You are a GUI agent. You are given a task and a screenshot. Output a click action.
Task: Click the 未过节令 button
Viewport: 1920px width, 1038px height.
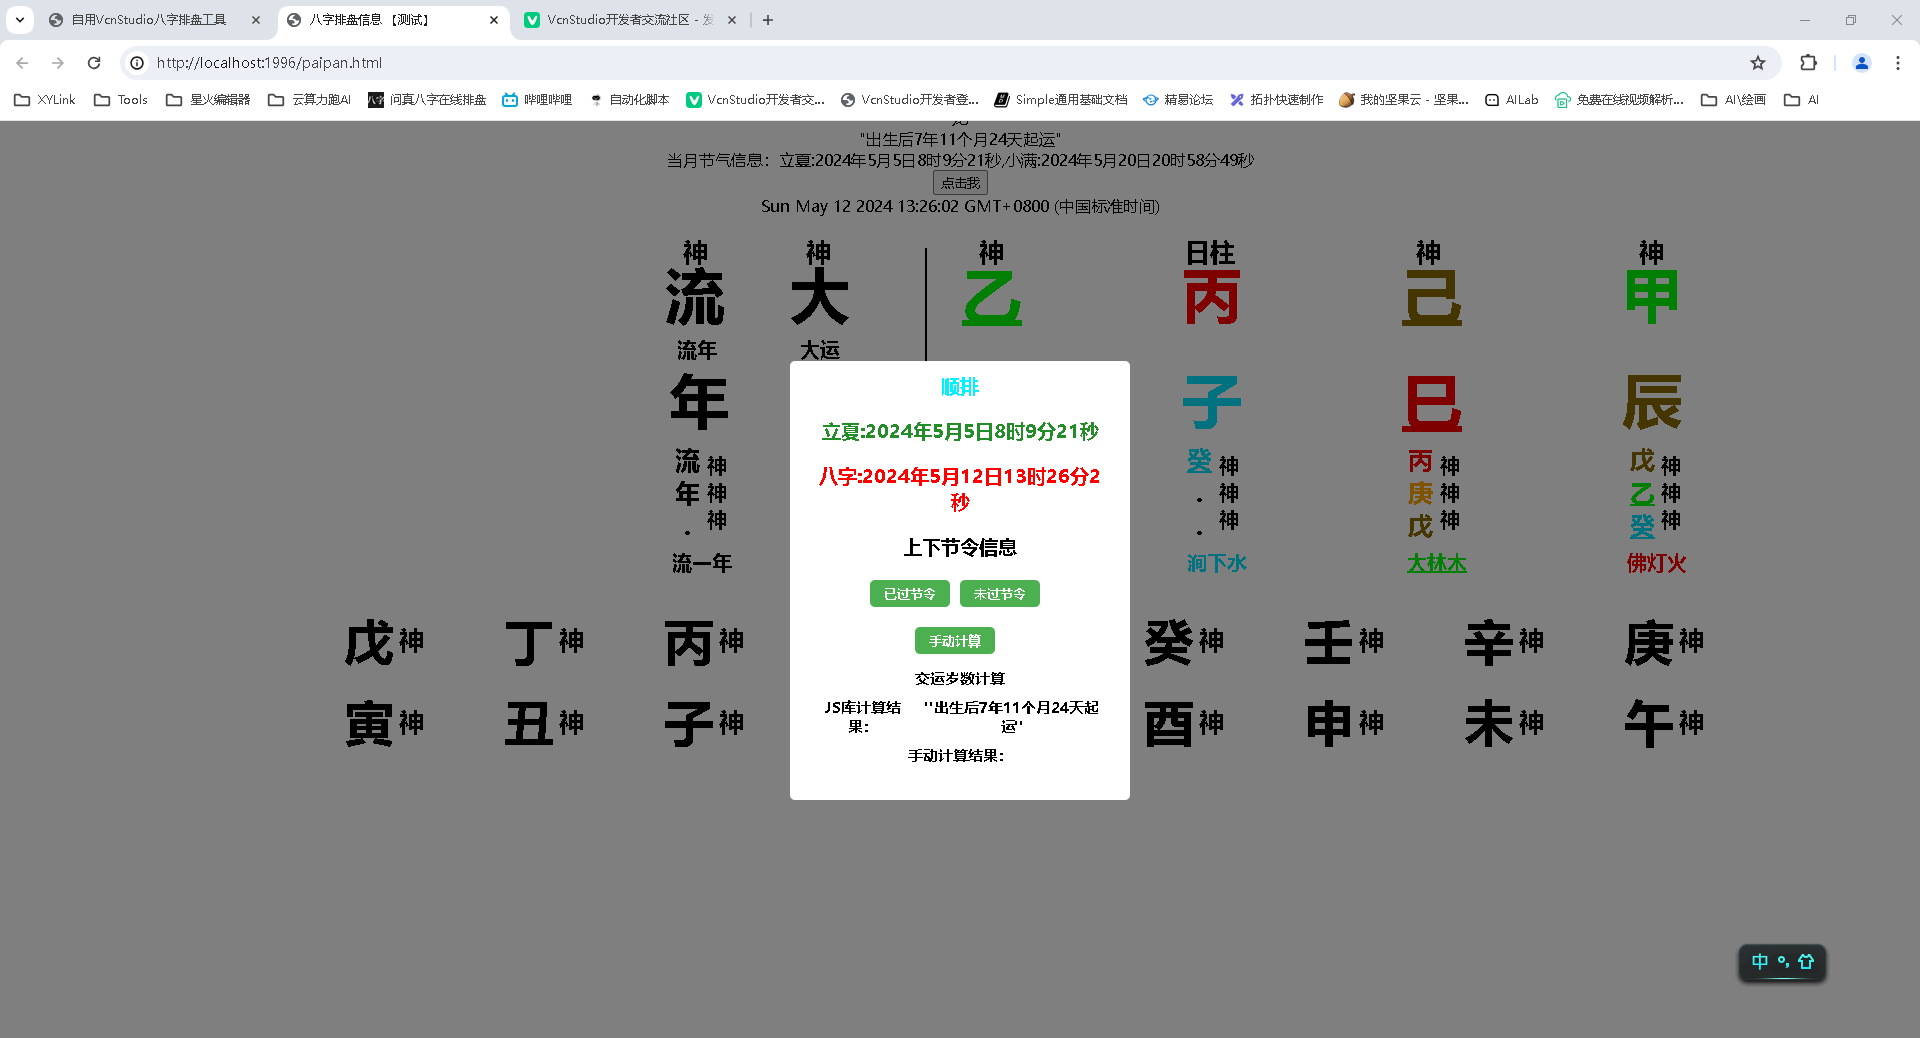[x=999, y=594]
